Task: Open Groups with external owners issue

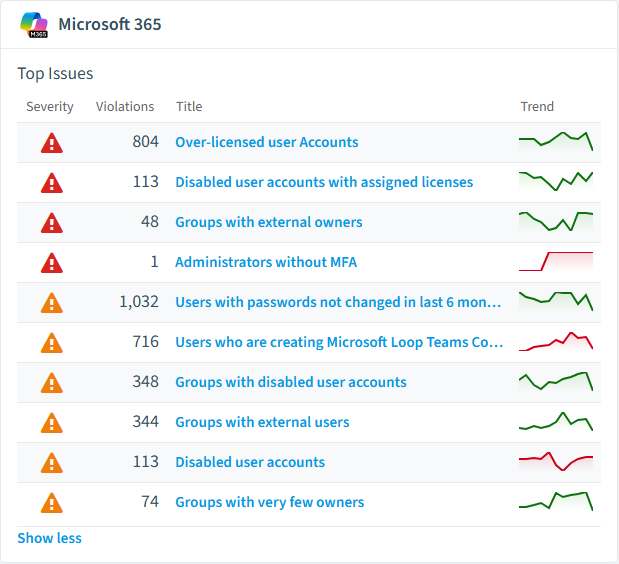Action: pyautogui.click(x=269, y=222)
